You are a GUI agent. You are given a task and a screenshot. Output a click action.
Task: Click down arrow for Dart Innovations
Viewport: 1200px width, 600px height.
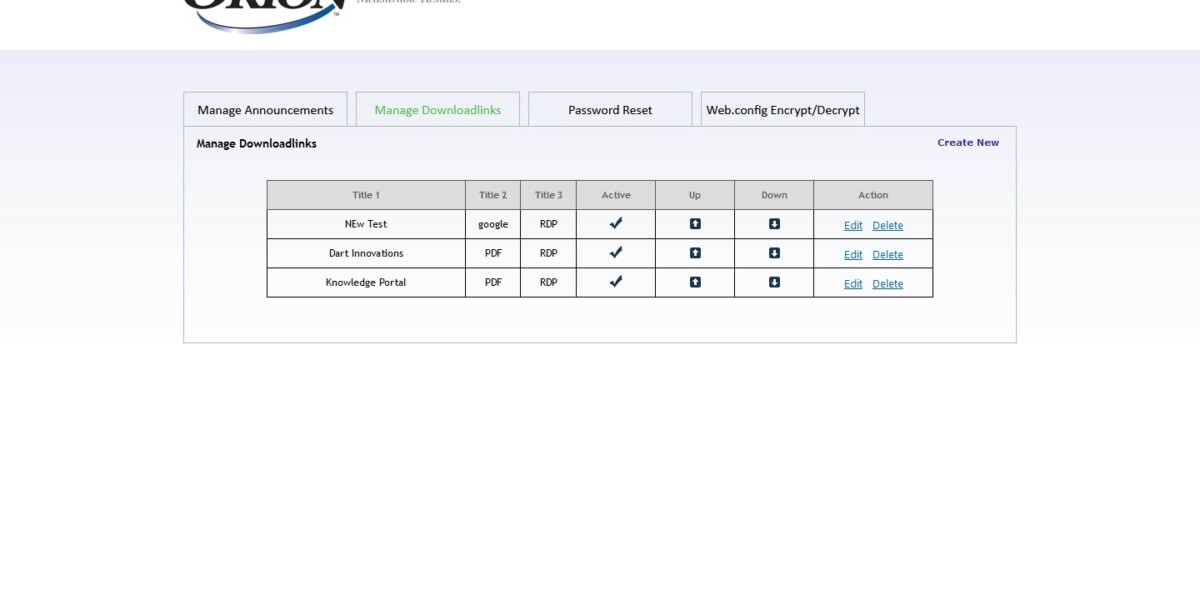[x=774, y=253]
